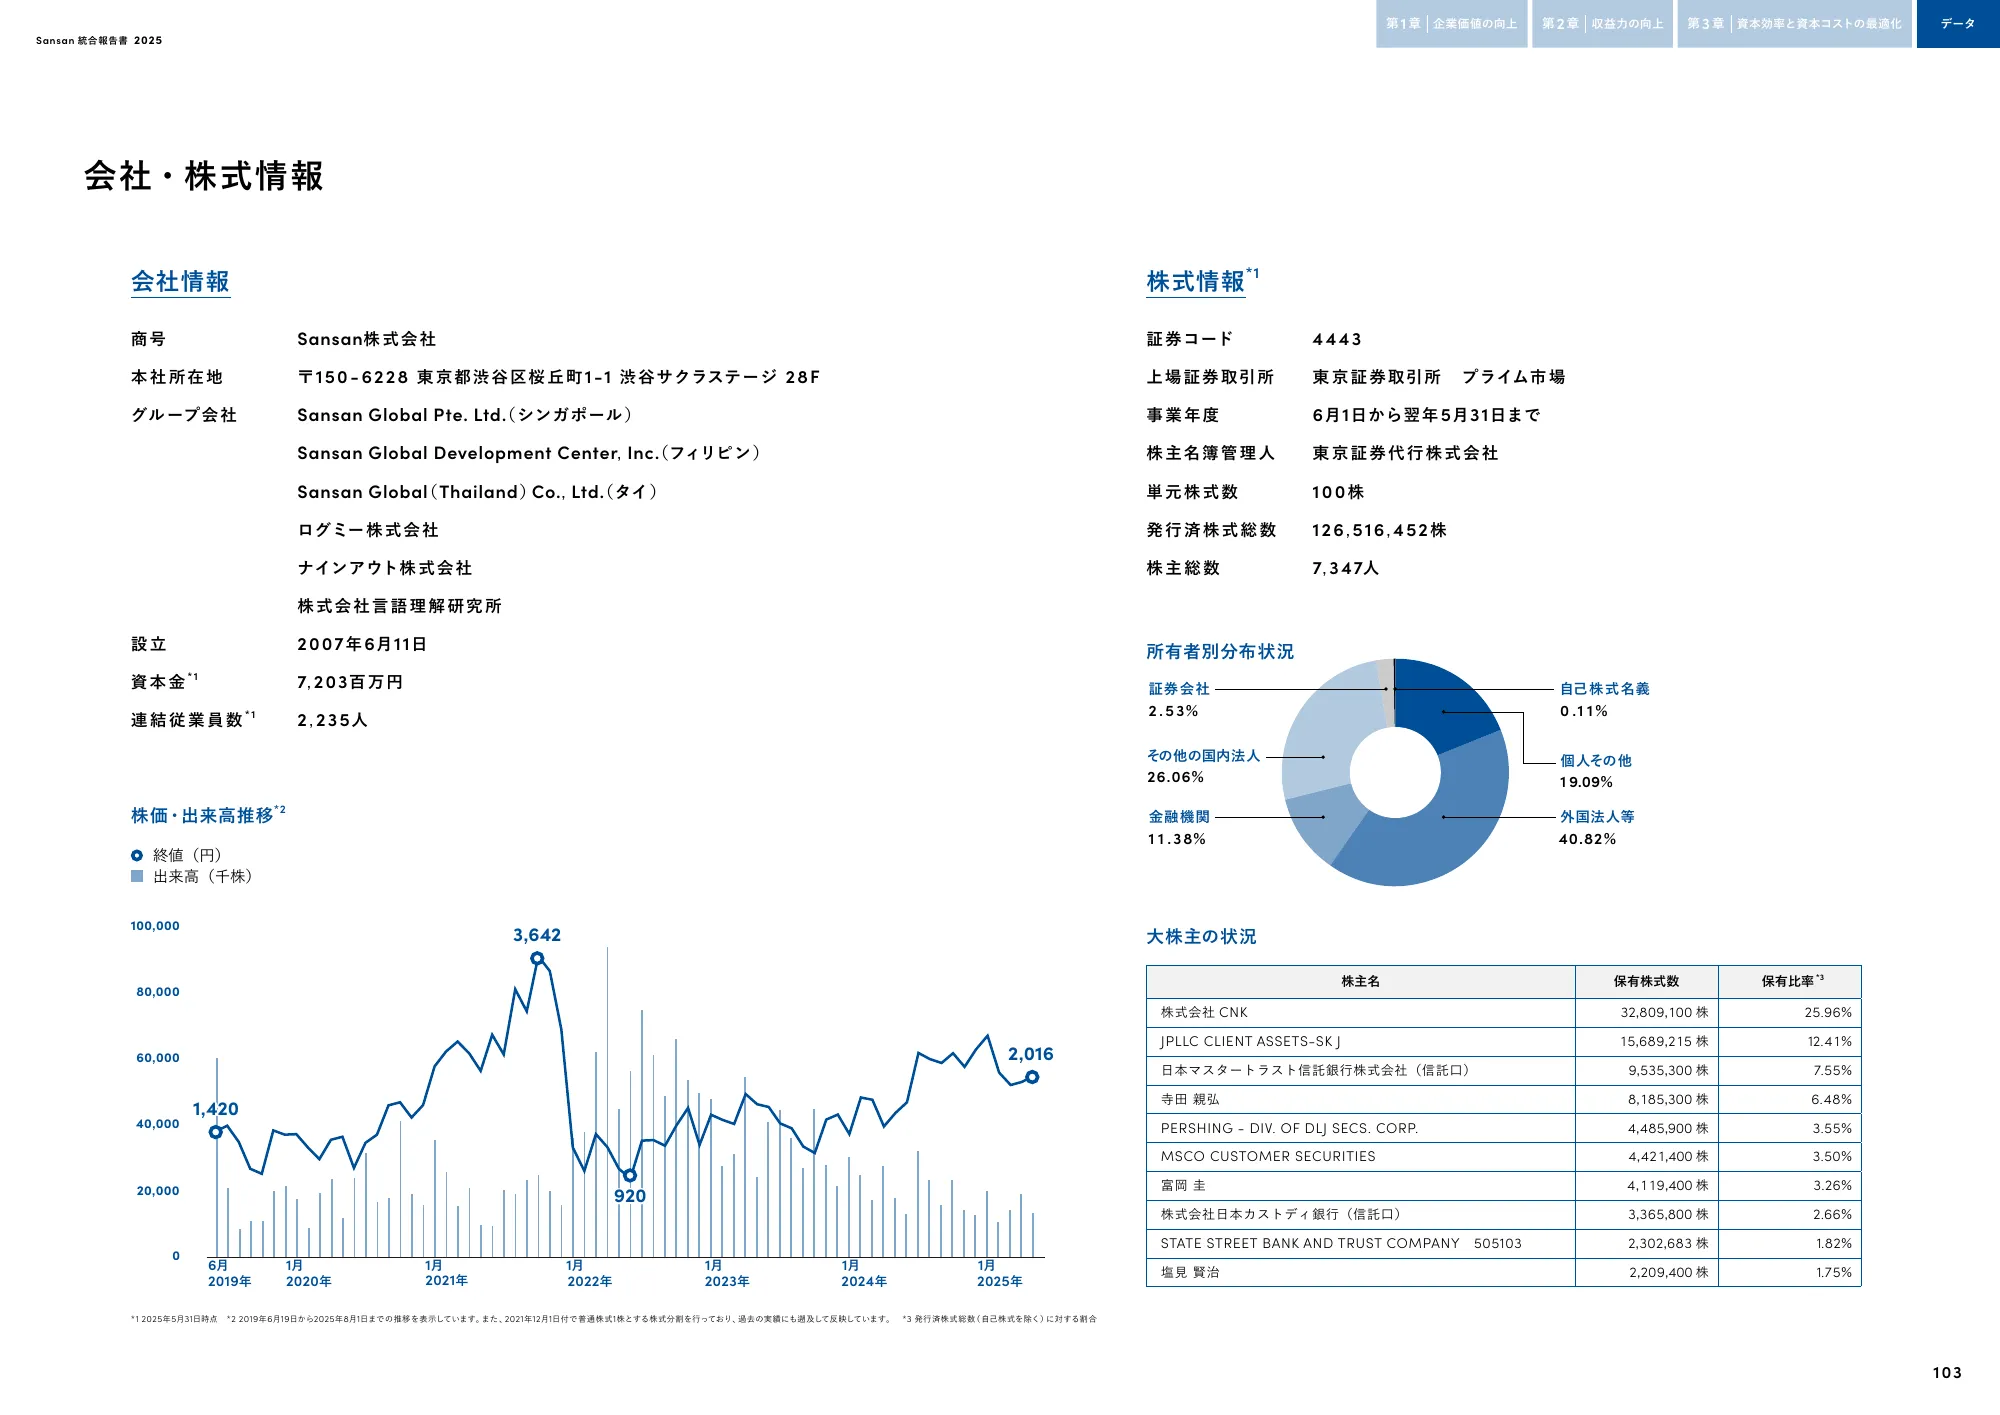
Task: Toggle the 920 low data point
Action: 631,1175
